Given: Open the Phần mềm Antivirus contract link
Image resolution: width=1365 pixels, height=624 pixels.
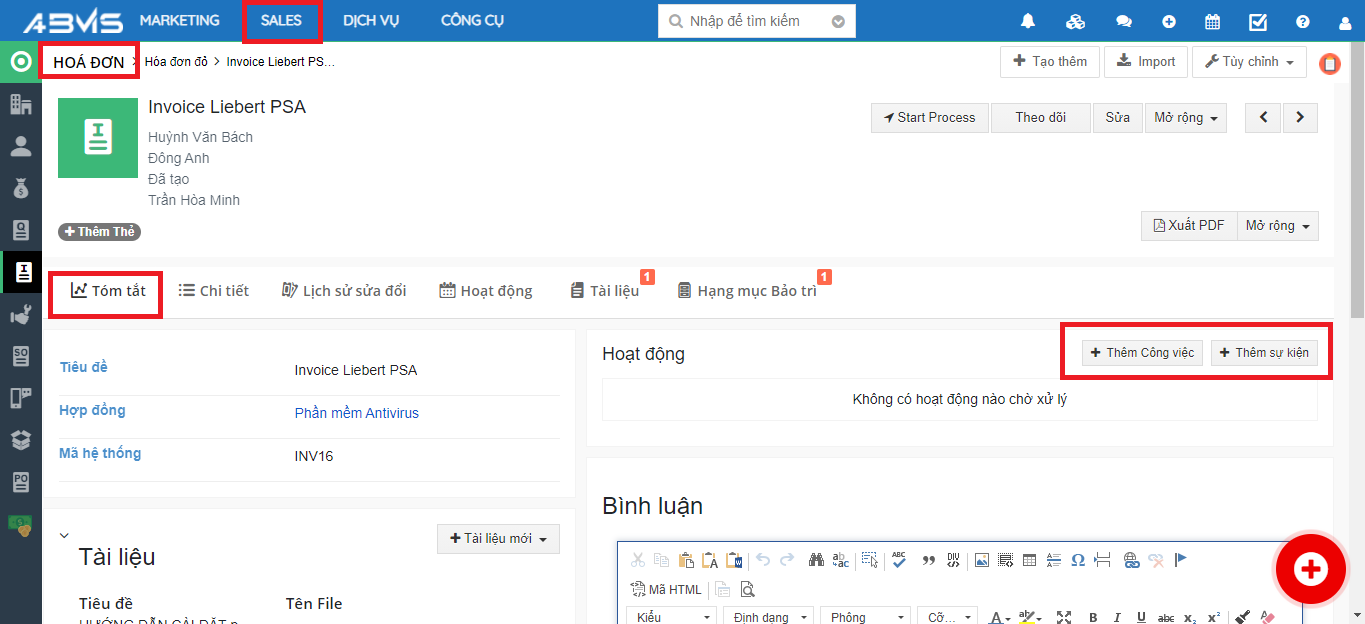Looking at the screenshot, I should click(x=356, y=413).
